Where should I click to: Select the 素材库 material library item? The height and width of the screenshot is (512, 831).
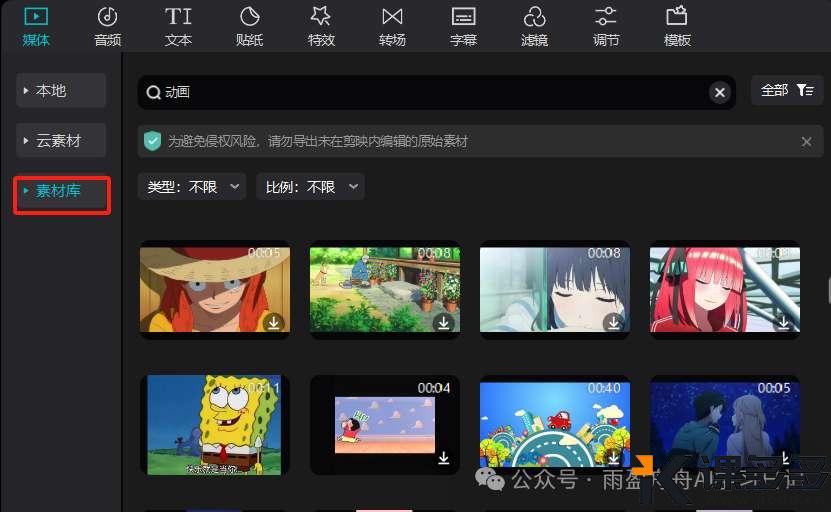pyautogui.click(x=62, y=191)
